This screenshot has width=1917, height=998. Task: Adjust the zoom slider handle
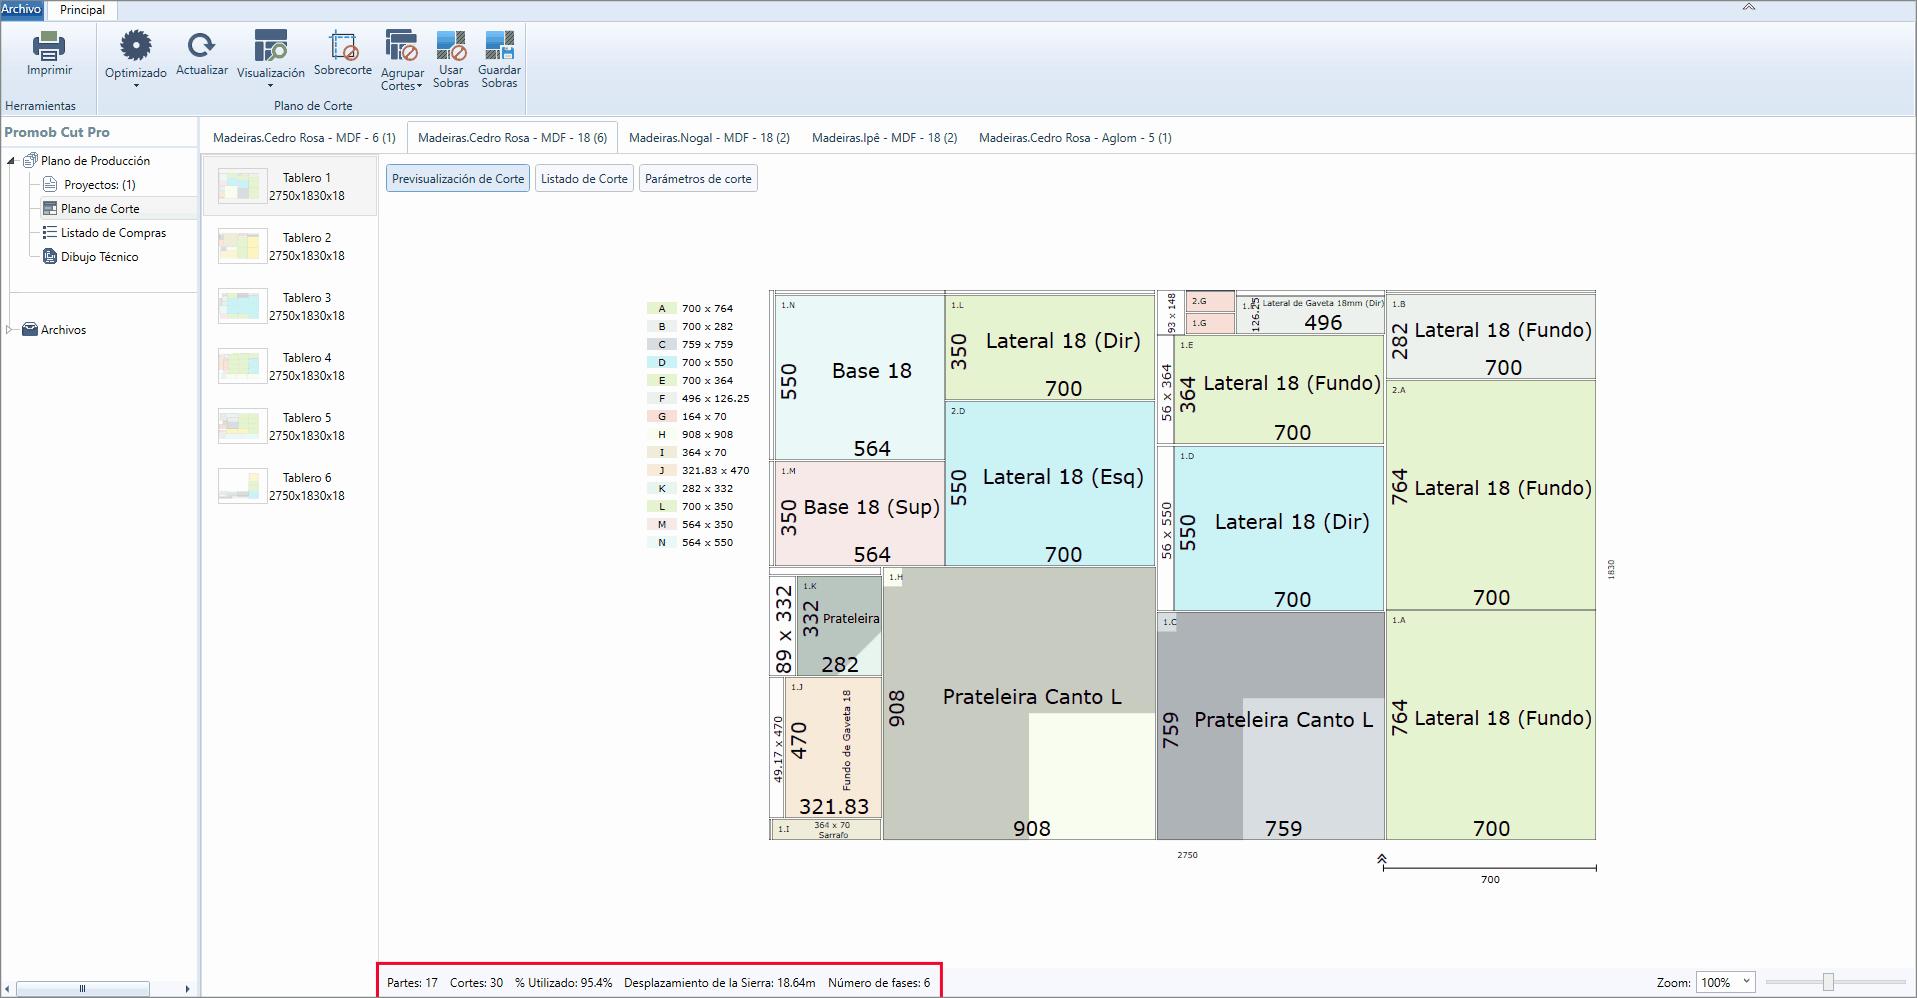click(1828, 982)
